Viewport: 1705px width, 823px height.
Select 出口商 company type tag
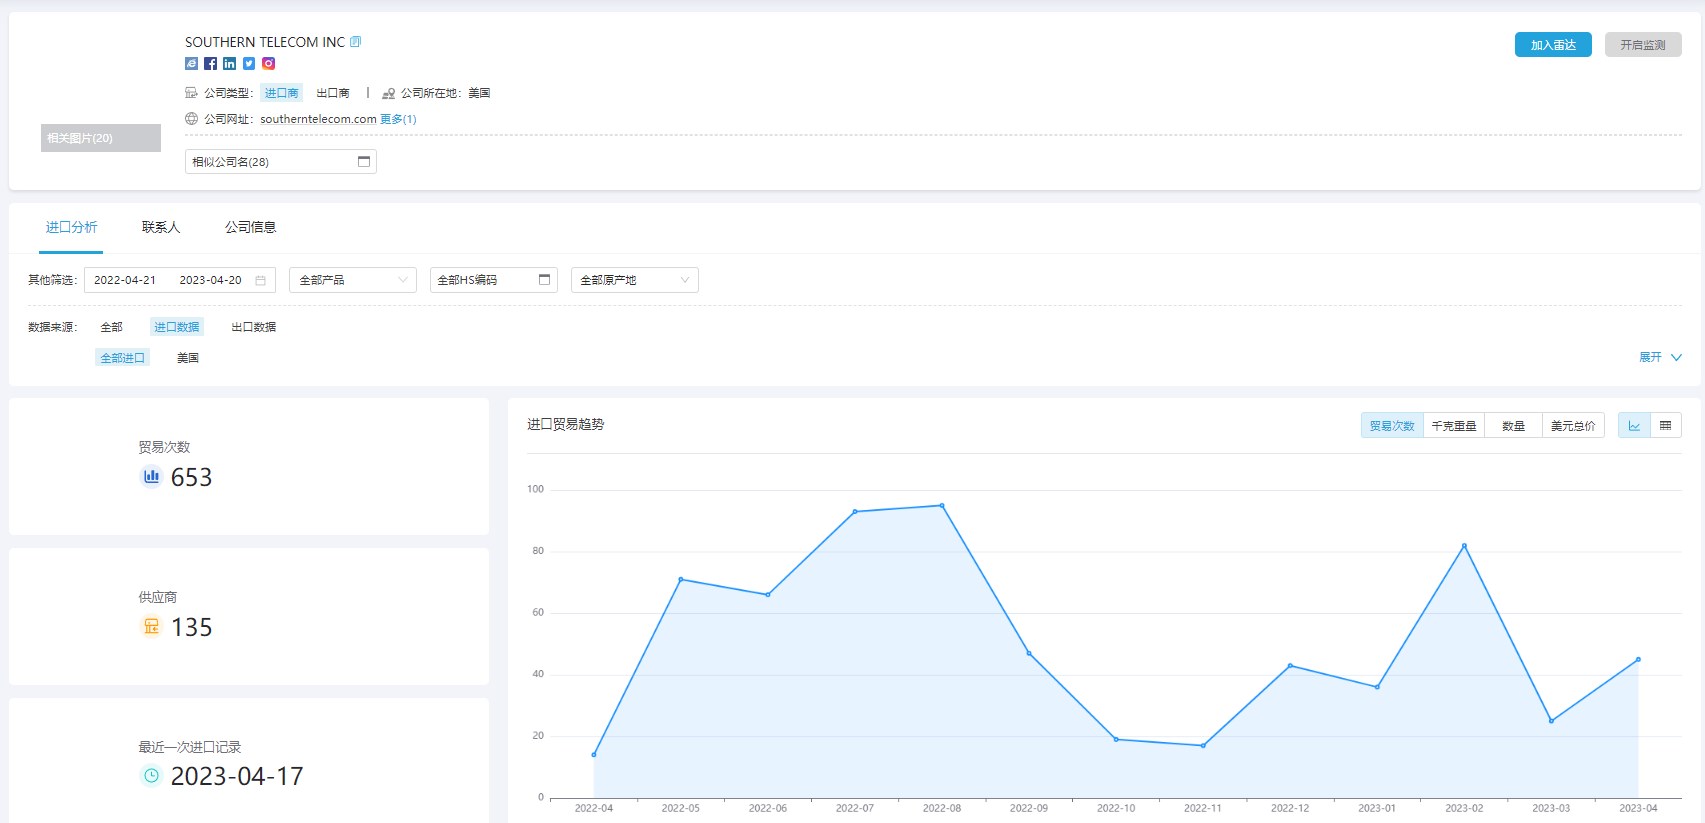click(x=333, y=93)
